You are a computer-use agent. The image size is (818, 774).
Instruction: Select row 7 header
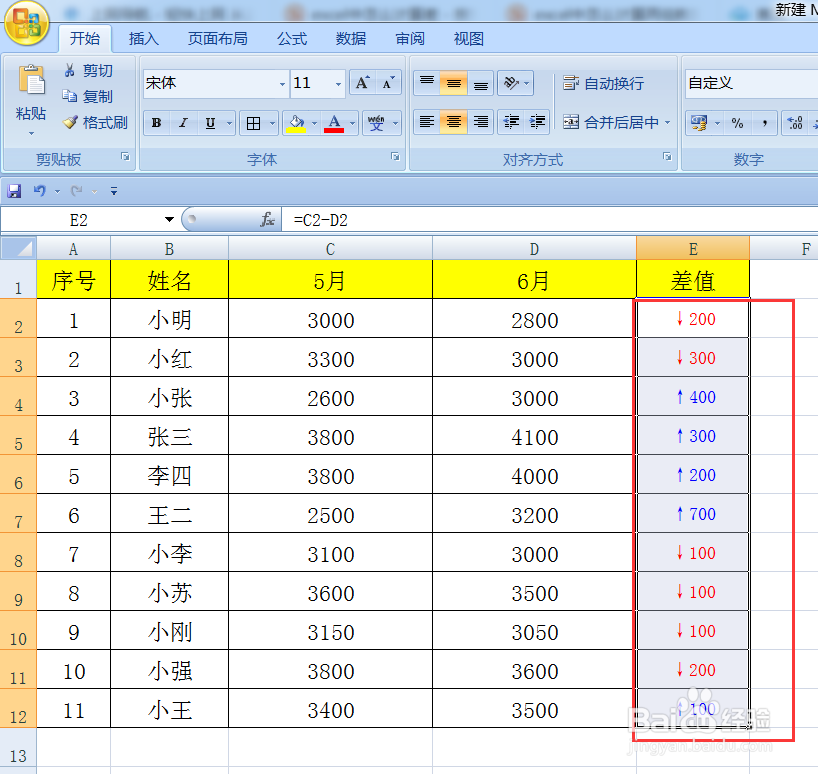click(18, 513)
